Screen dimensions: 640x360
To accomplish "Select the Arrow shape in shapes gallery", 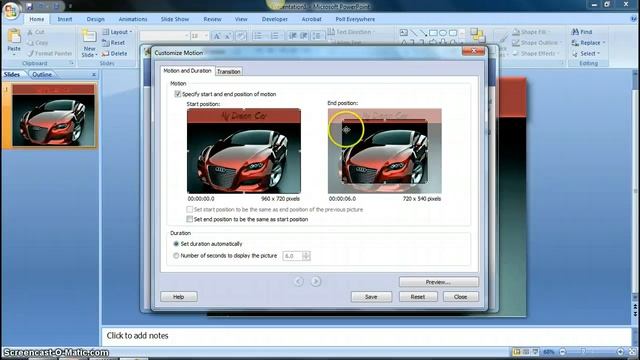I will (423, 33).
